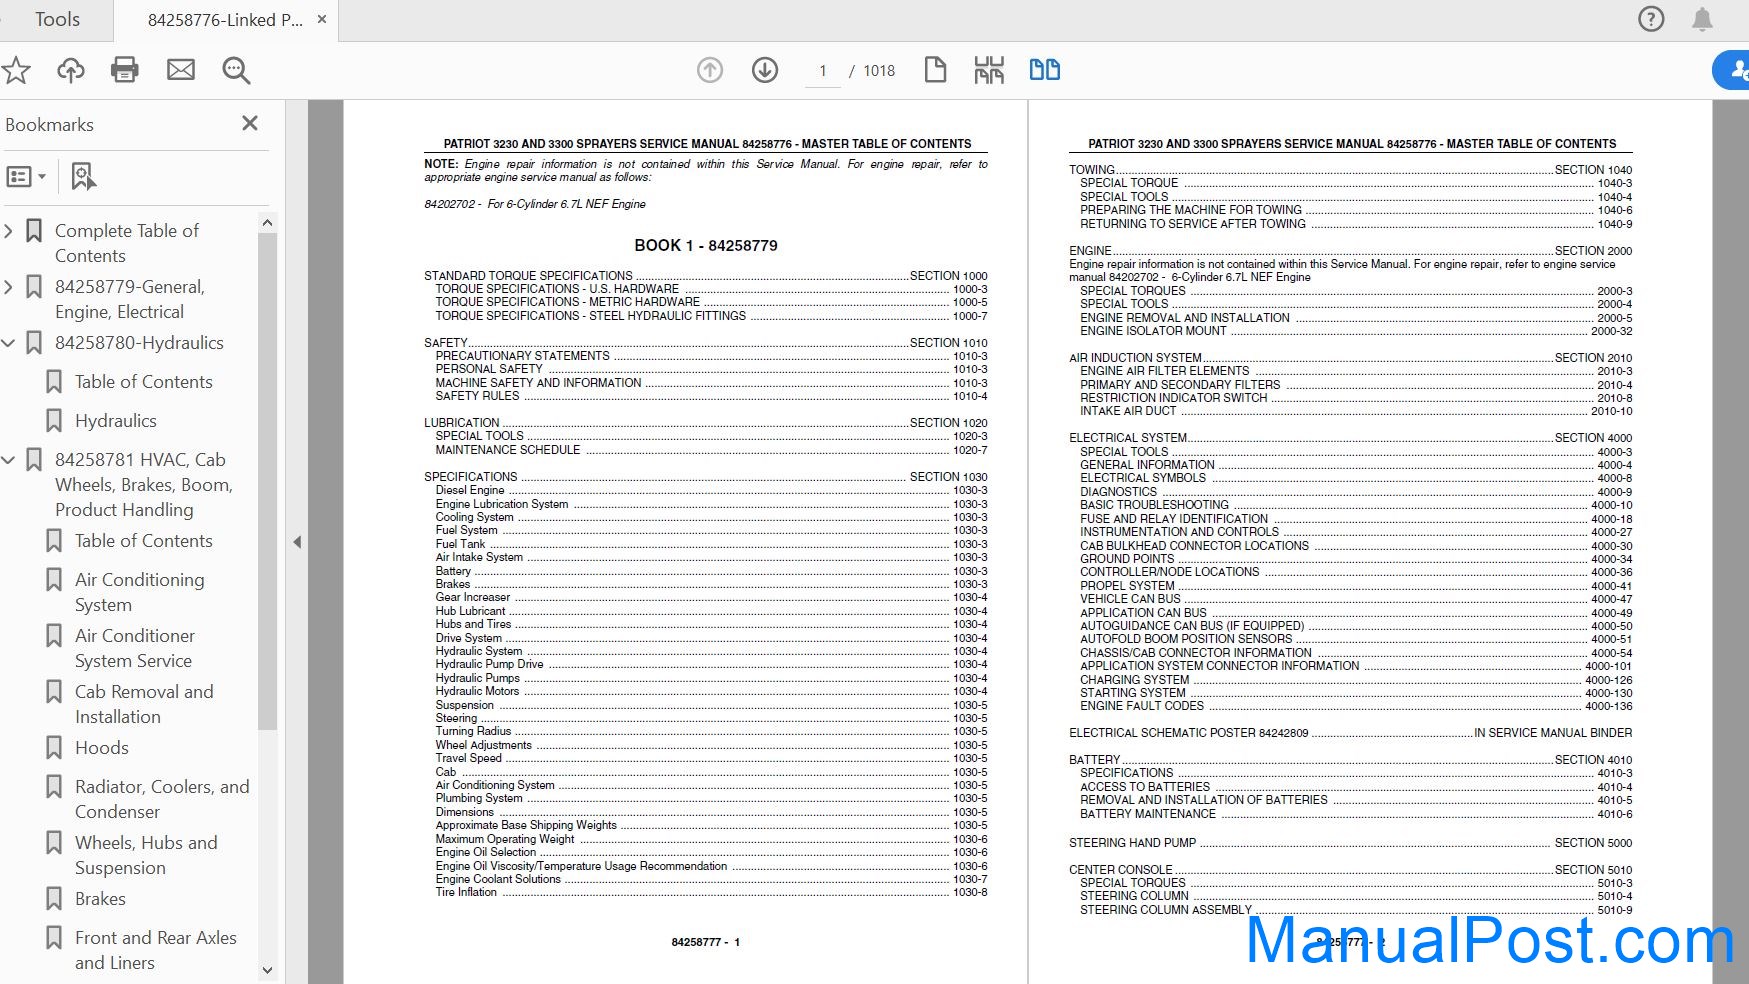Click bookmark icon beside Cab Removal and Installation

(54, 692)
